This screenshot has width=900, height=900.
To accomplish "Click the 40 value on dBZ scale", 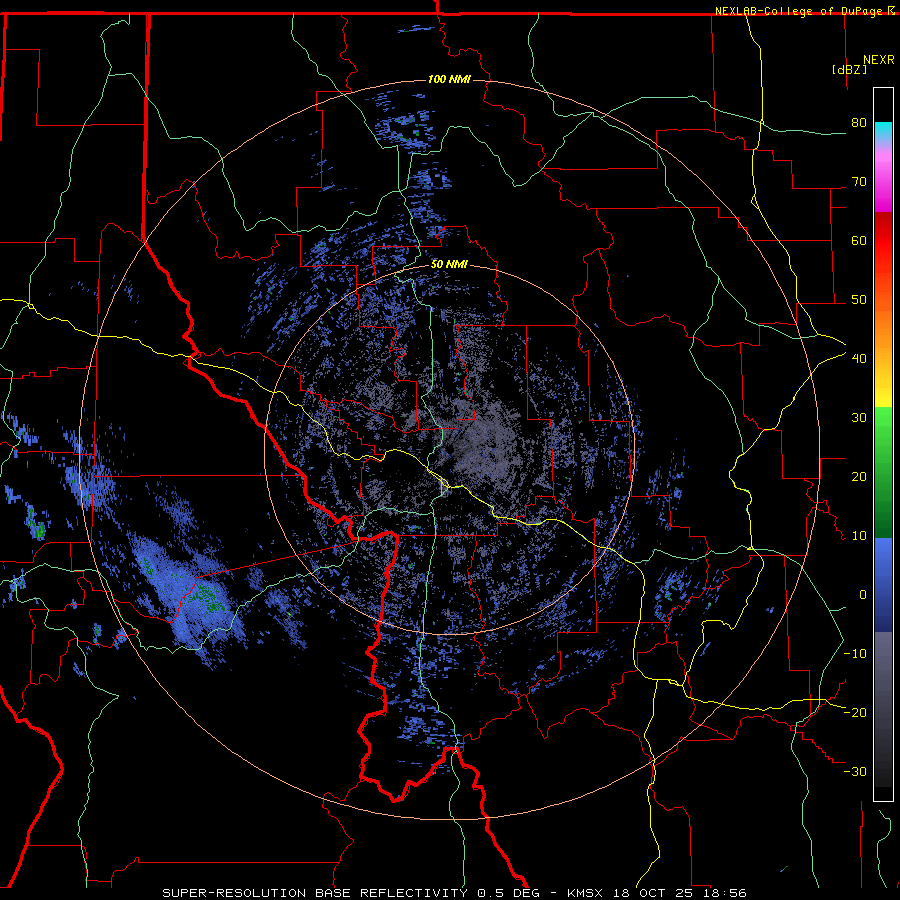I will 859,359.
